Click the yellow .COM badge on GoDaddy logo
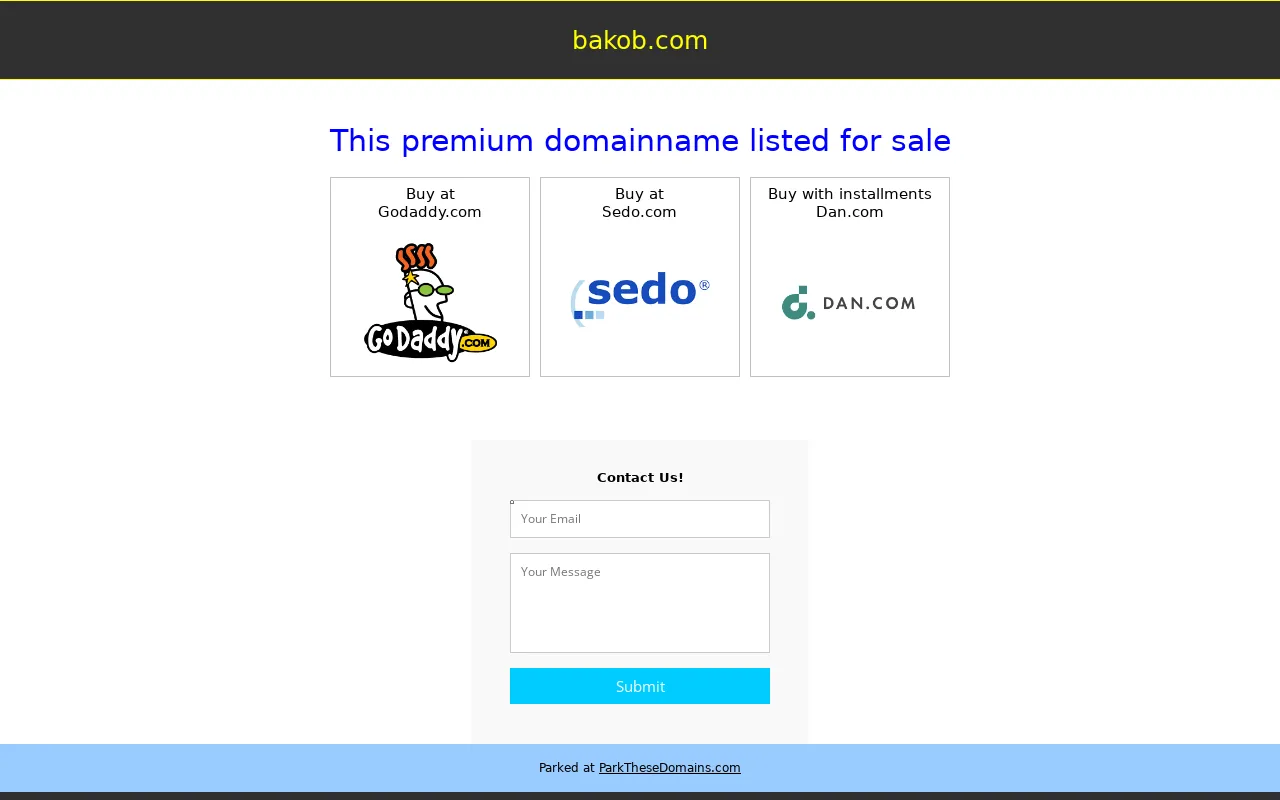This screenshot has height=800, width=1280. (477, 343)
